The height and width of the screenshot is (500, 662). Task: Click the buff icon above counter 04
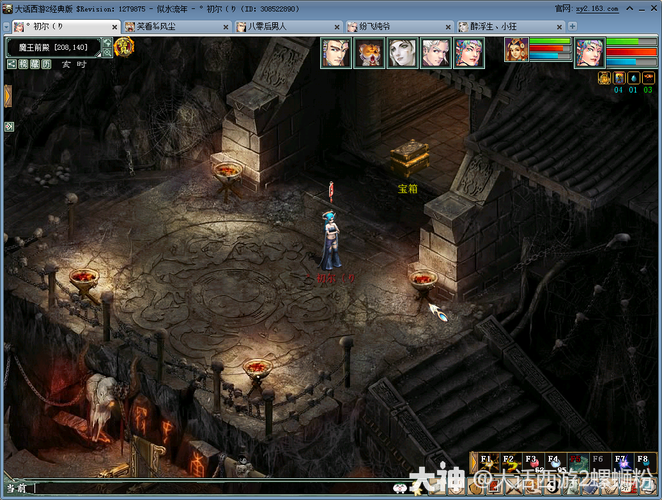tap(619, 78)
